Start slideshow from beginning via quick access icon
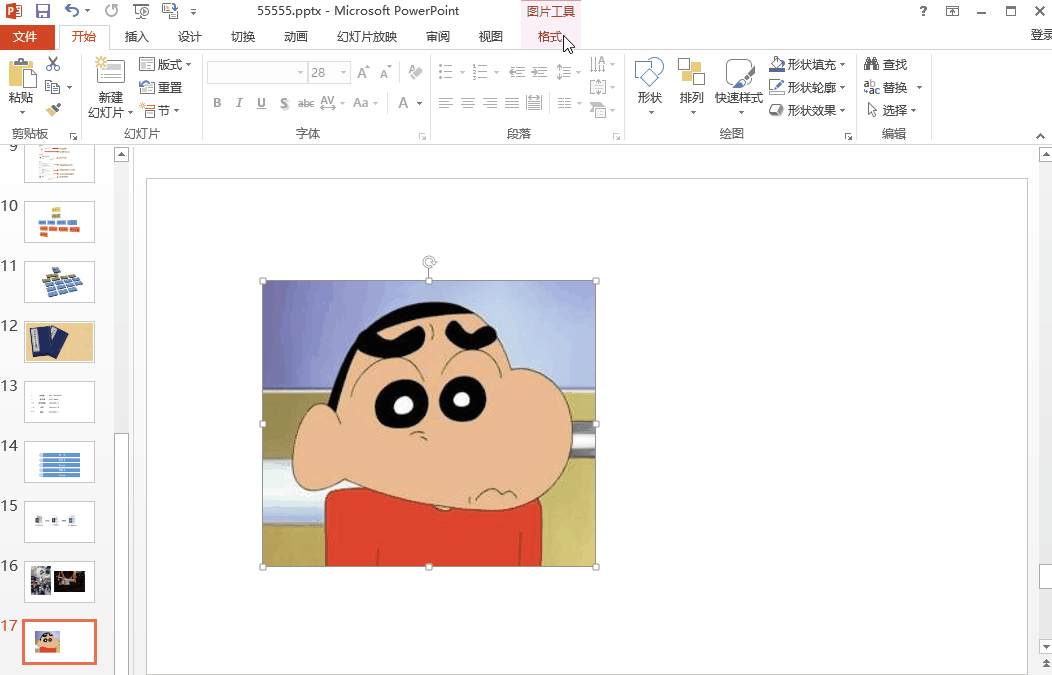The height and width of the screenshot is (675, 1052). 141,11
